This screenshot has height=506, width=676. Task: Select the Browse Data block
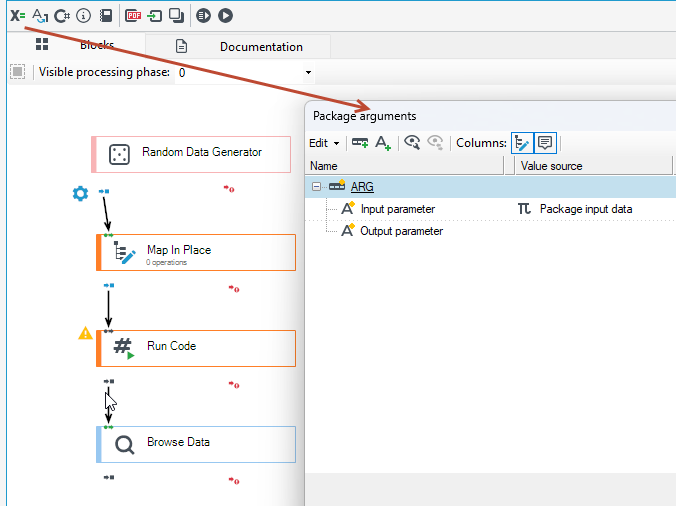tap(196, 444)
